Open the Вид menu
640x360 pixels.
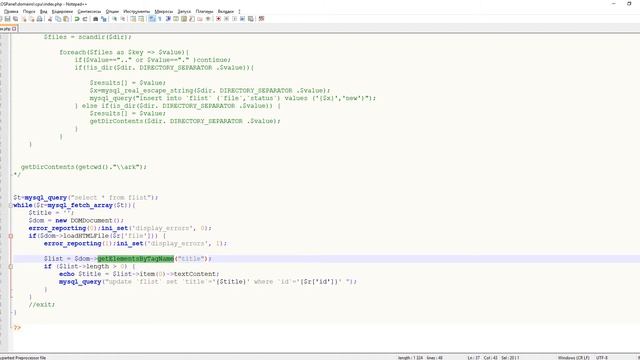[x=44, y=11]
